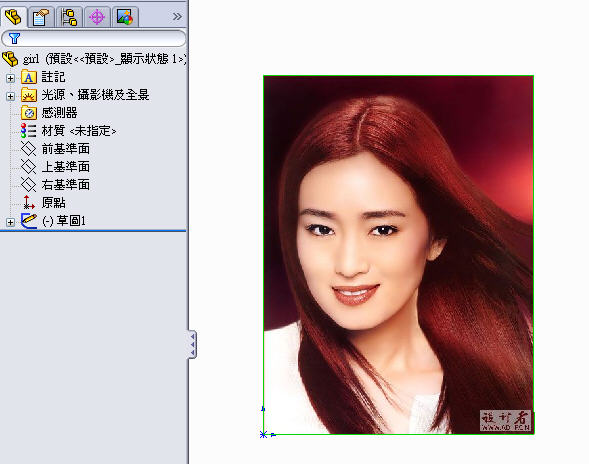Open the FeatureManager design tree tab
The width and height of the screenshot is (589, 464).
(14, 17)
